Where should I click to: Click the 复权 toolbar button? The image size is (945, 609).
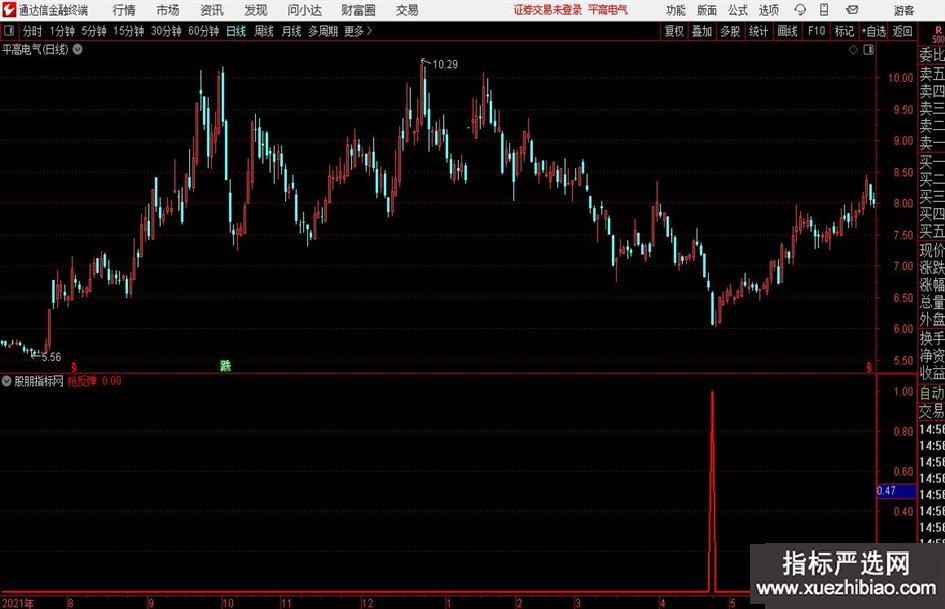coord(674,31)
